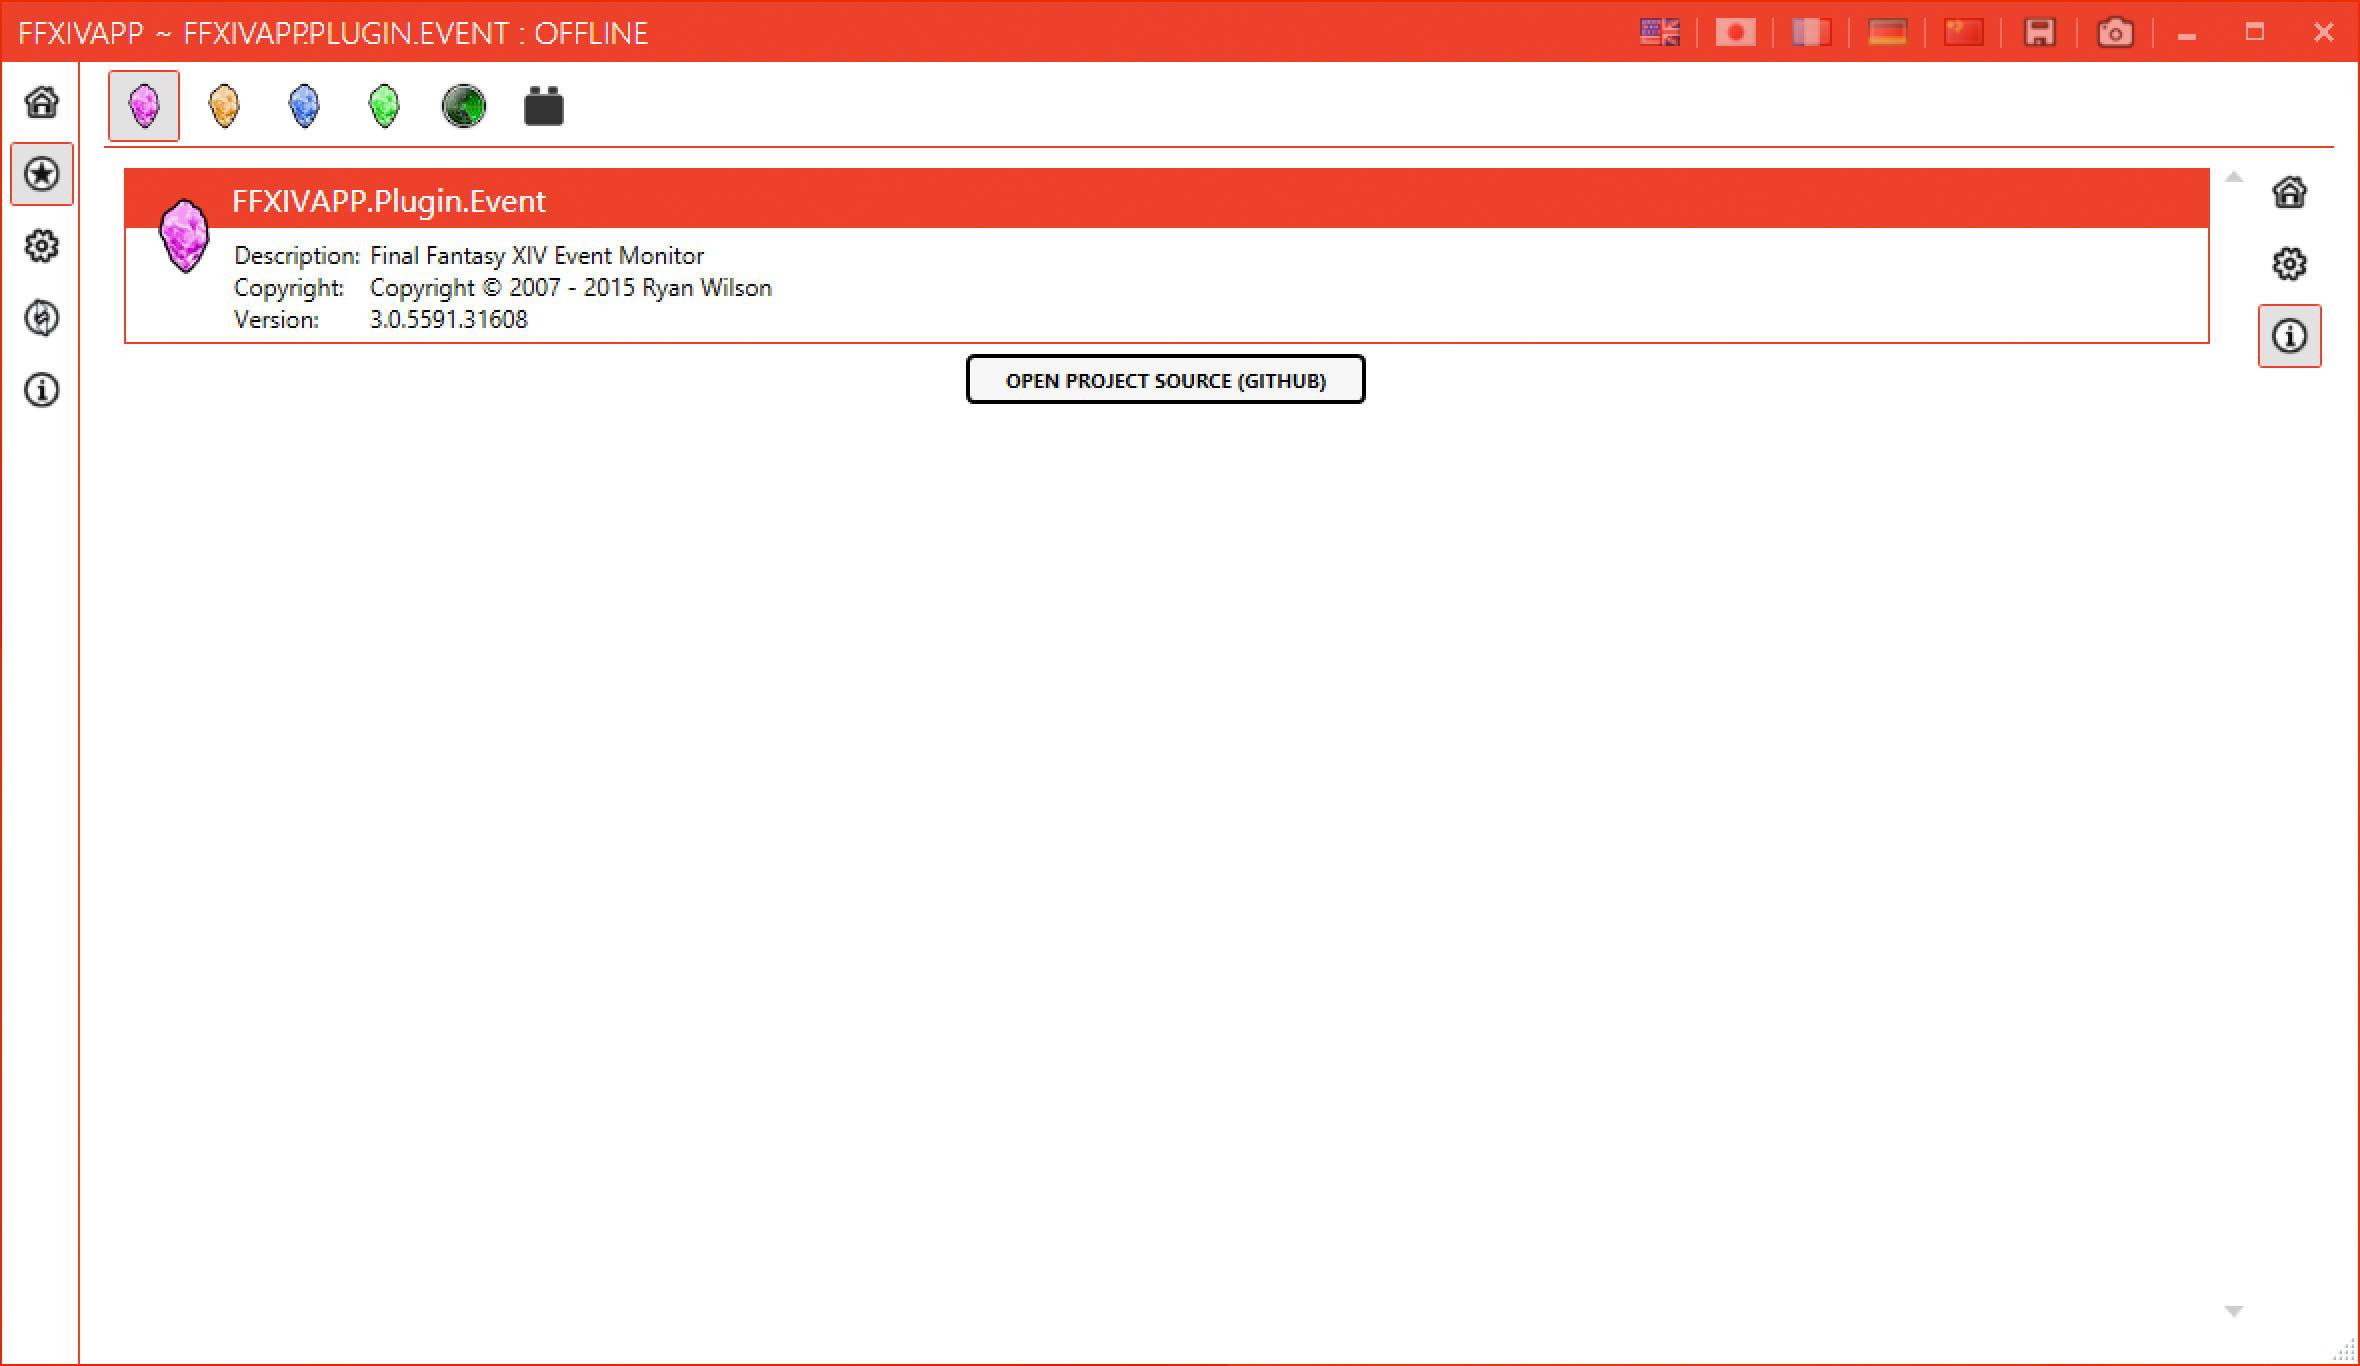Switch to the green crystal plugin tab

(384, 106)
